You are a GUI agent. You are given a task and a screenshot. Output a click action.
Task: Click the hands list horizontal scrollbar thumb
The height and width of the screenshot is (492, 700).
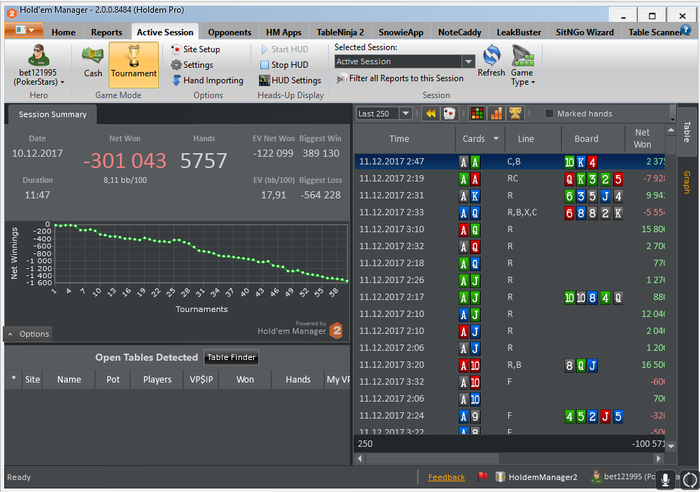(432, 459)
